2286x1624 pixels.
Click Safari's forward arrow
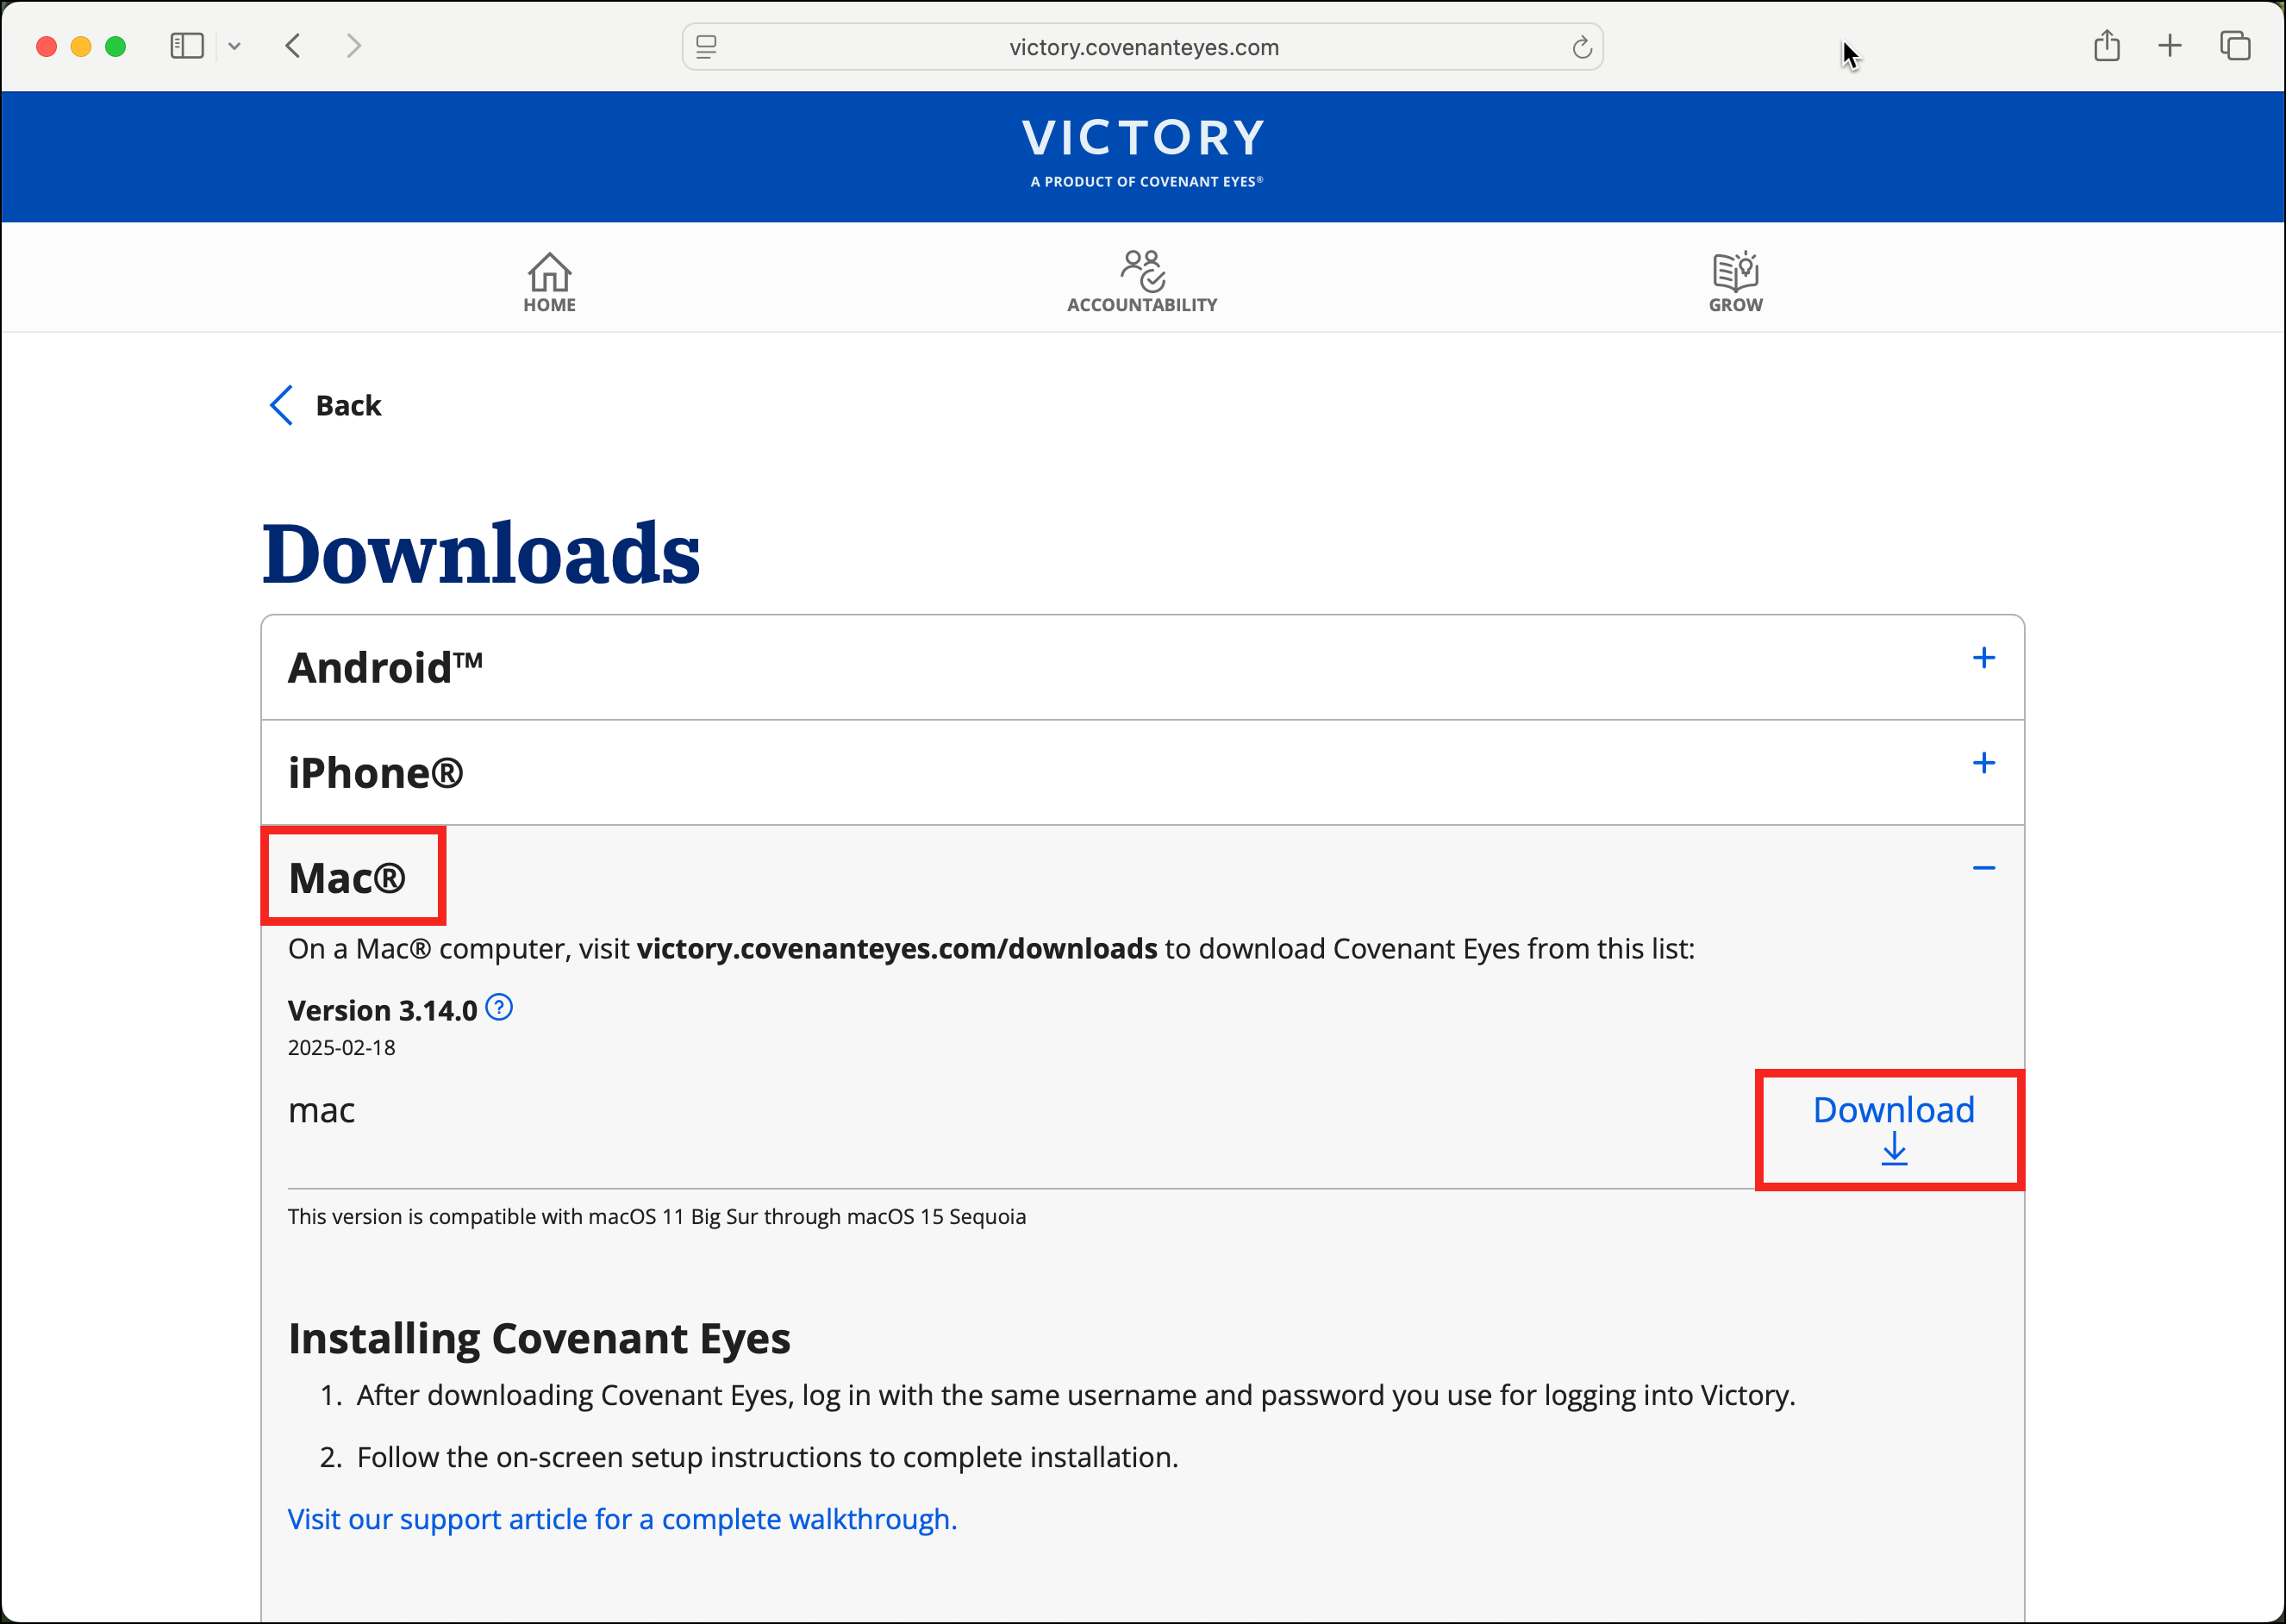click(353, 46)
